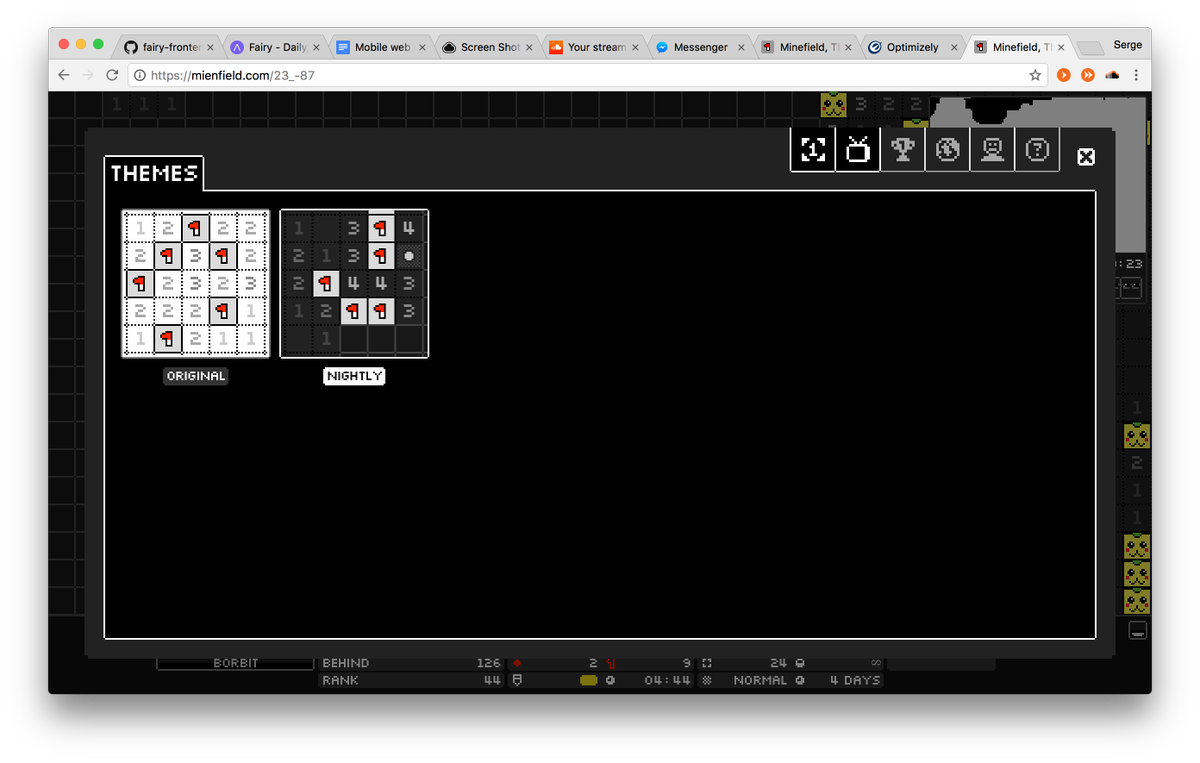Click the ORIGINAL theme label
This screenshot has width=1200, height=763.
[196, 376]
